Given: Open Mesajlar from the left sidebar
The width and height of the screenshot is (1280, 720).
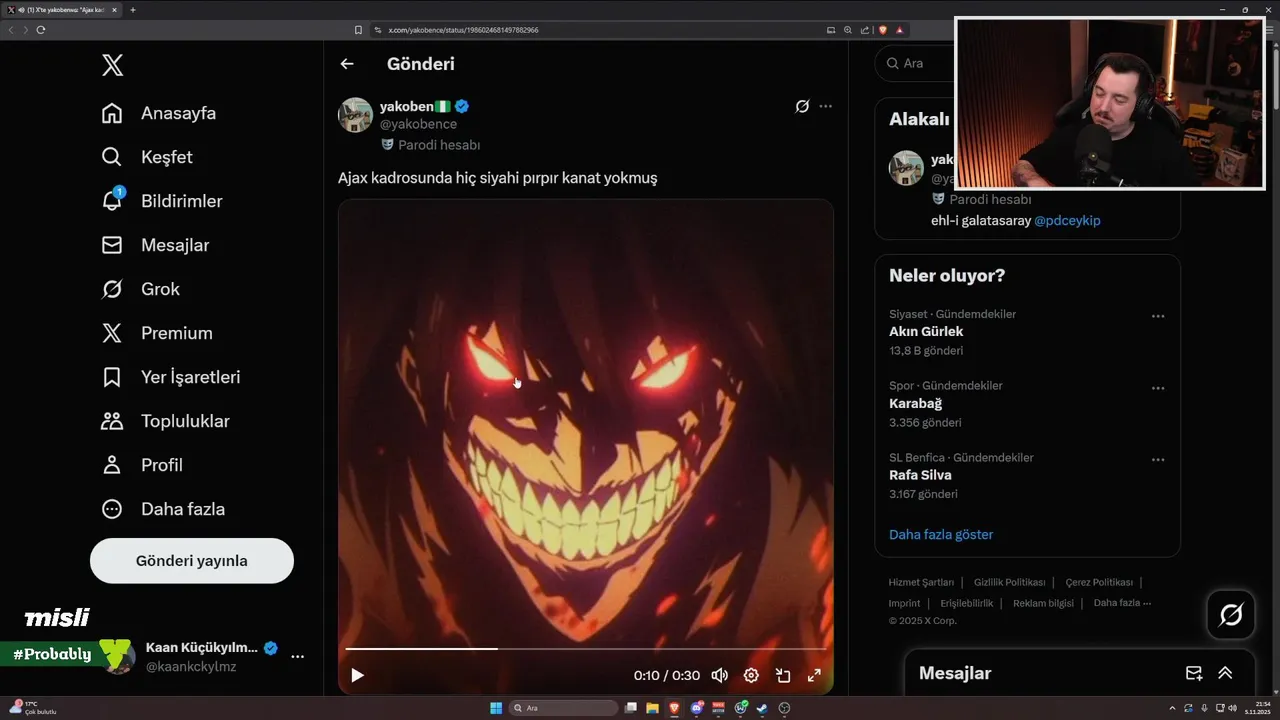Looking at the screenshot, I should point(155,245).
